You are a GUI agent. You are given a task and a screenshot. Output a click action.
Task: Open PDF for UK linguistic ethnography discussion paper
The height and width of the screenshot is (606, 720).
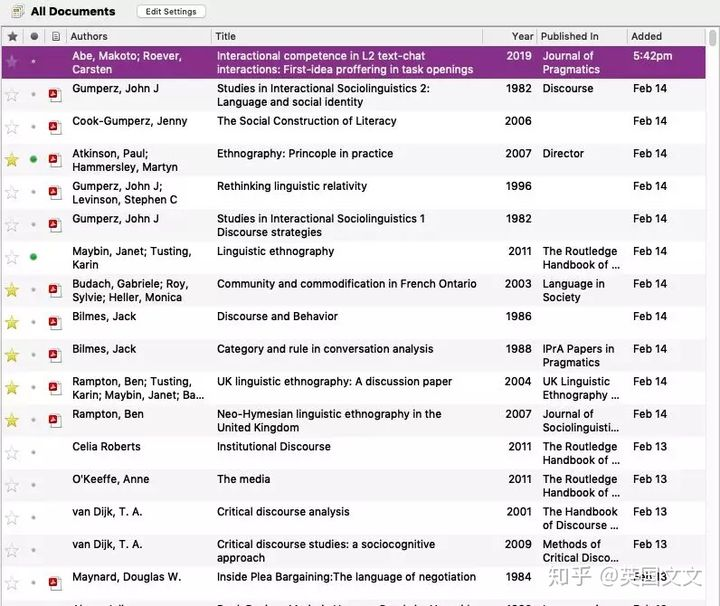coord(55,388)
